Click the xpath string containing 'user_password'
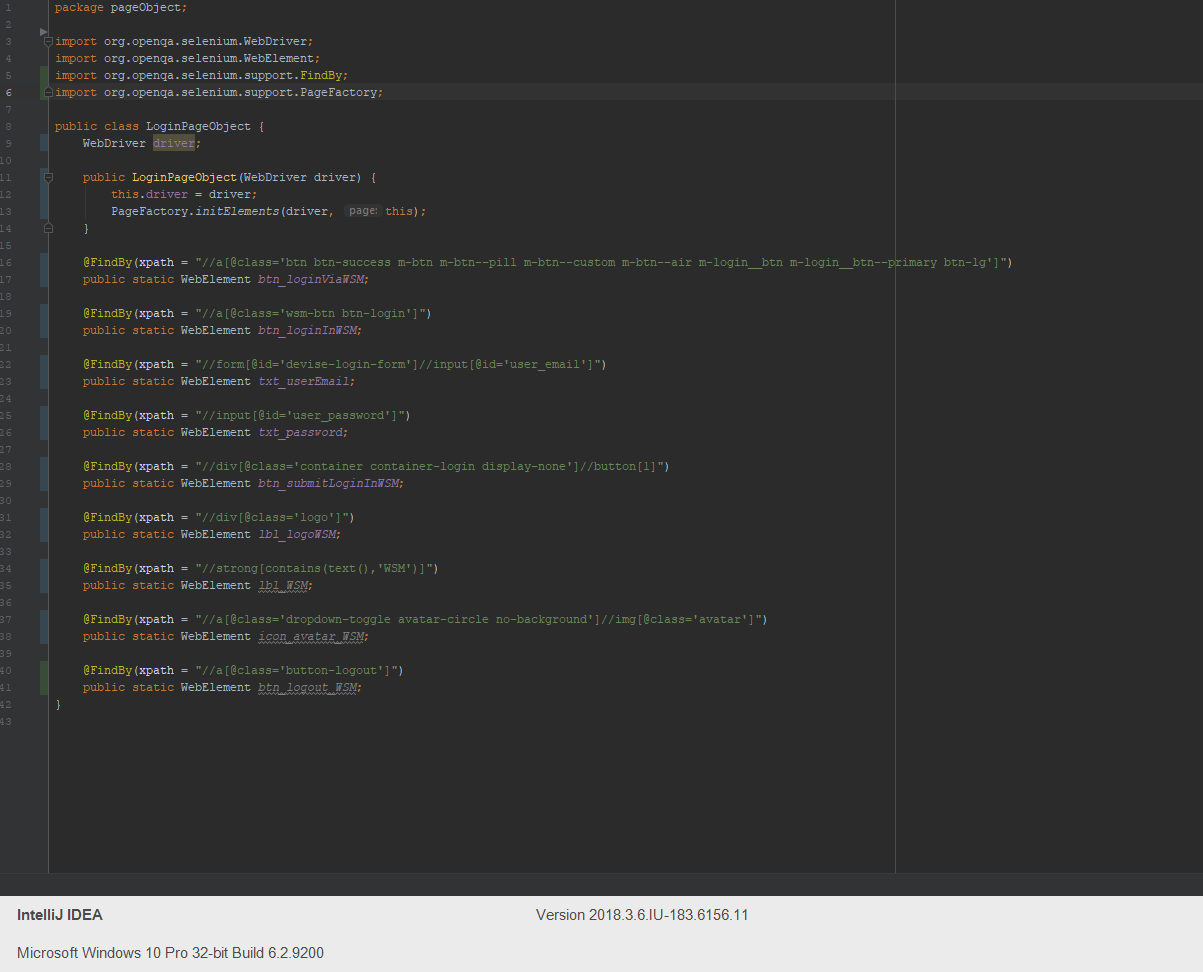1203x972 pixels. [x=300, y=415]
